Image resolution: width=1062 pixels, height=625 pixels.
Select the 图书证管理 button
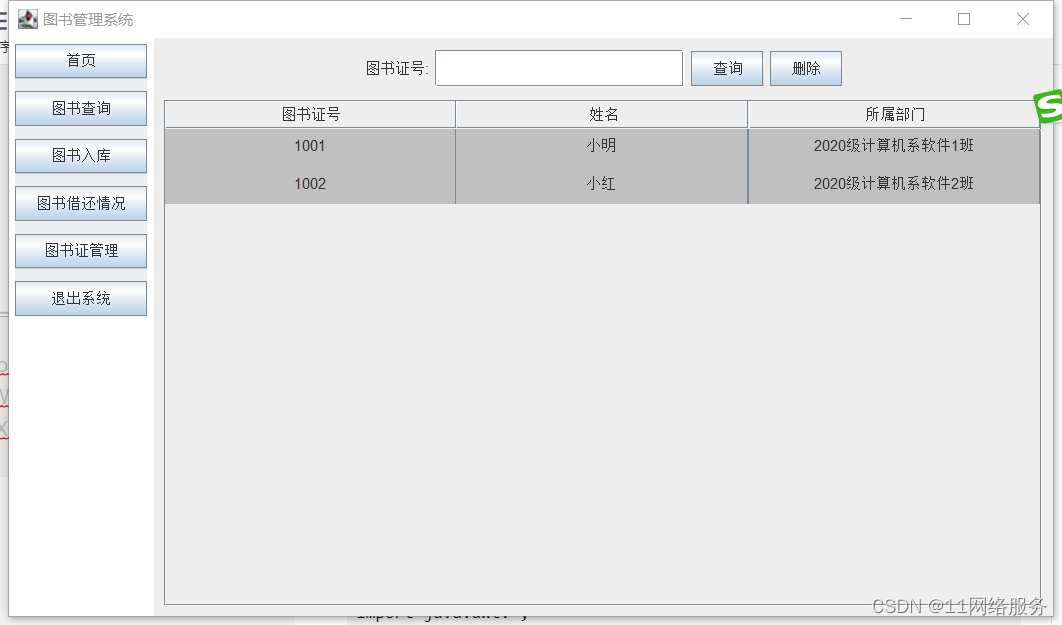pyautogui.click(x=81, y=251)
